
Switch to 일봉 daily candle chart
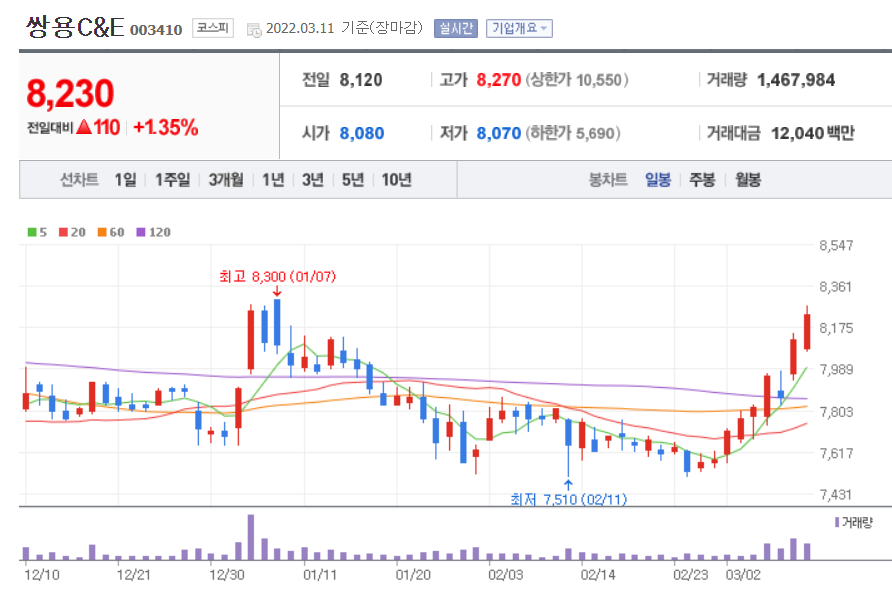tap(658, 180)
